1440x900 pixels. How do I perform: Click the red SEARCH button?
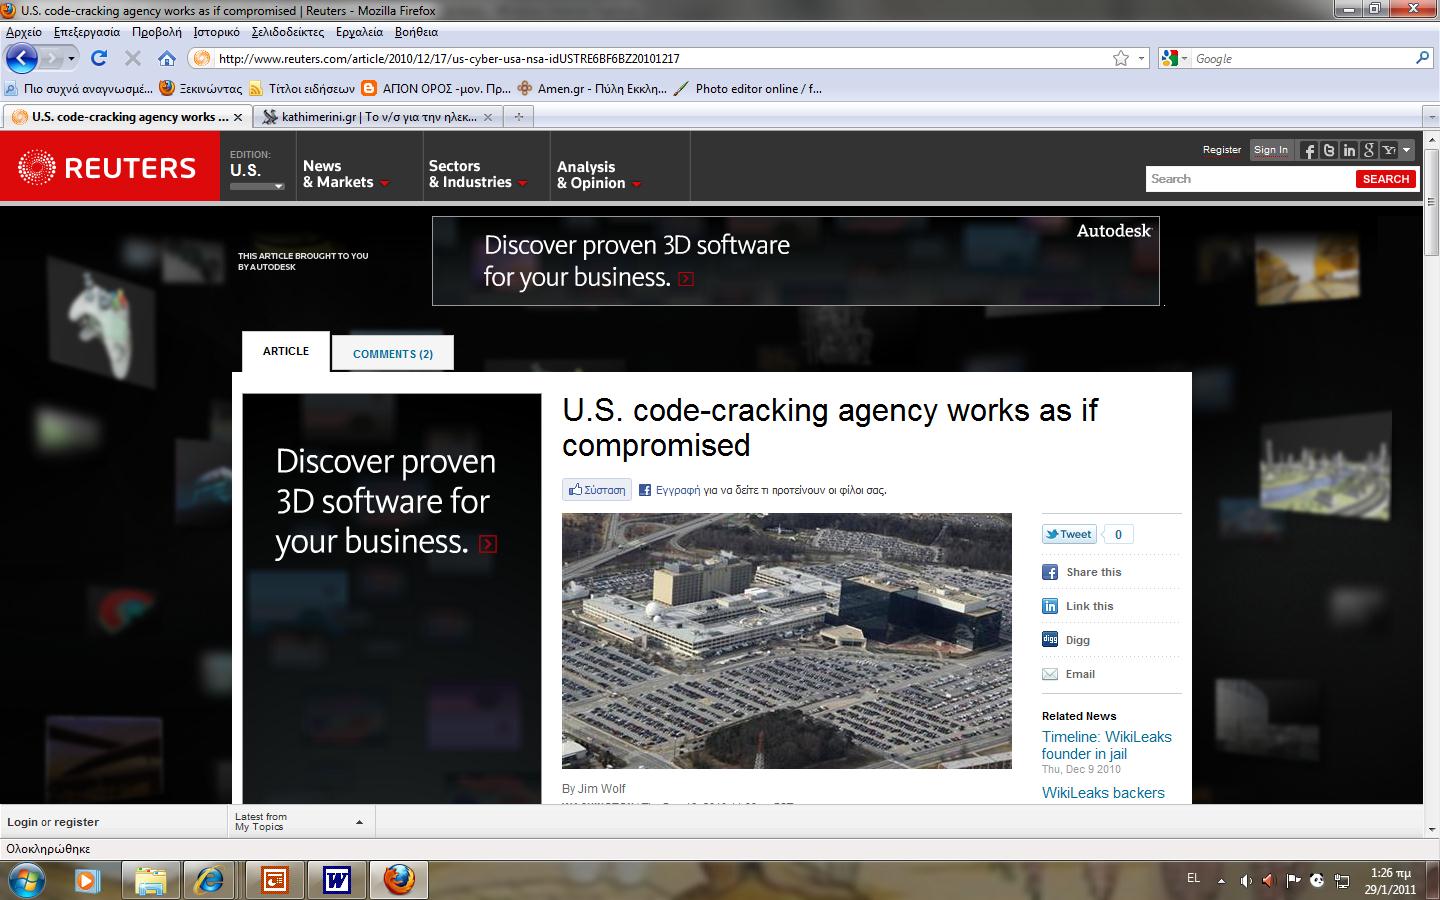[1386, 179]
